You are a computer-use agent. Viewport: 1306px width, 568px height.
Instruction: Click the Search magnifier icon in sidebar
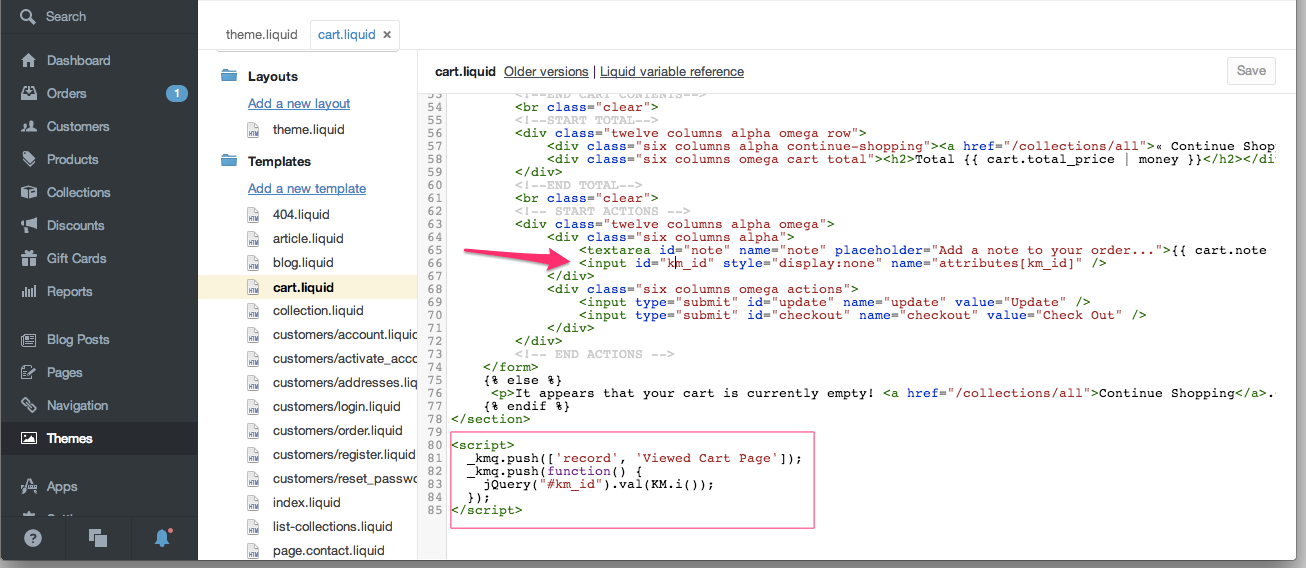[29, 17]
